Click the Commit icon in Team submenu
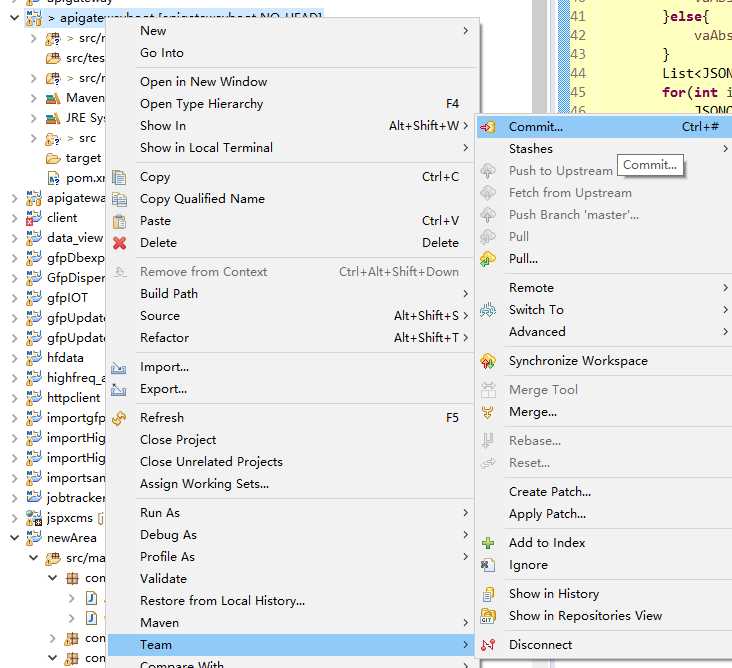This screenshot has width=732, height=668. 488,127
